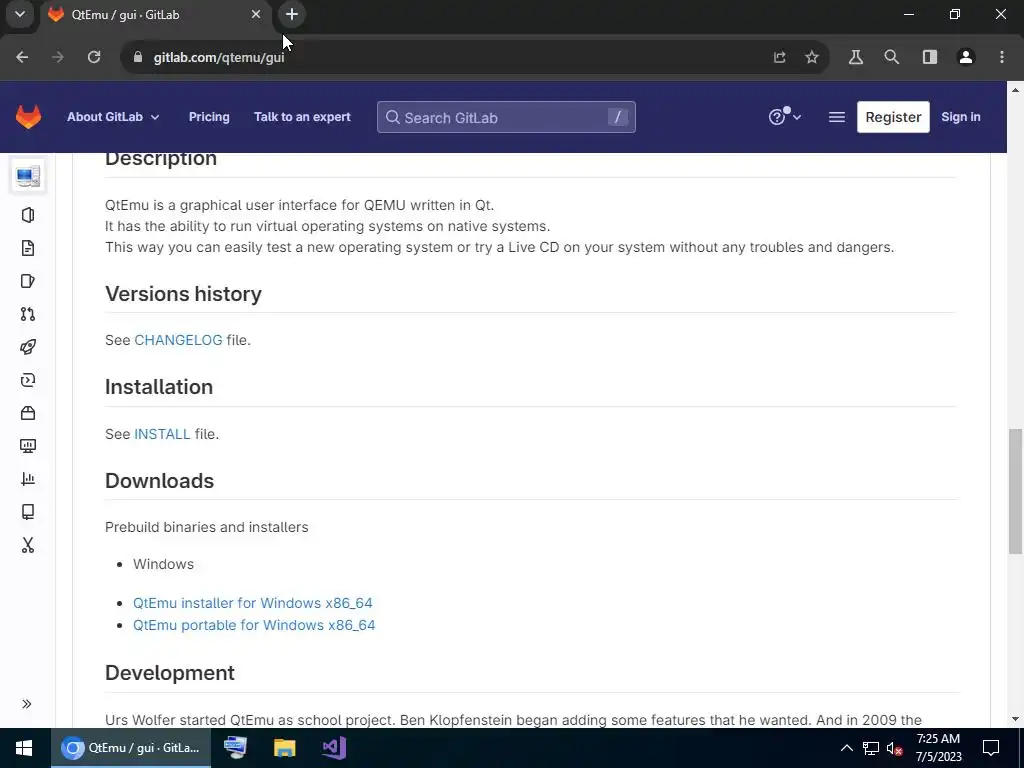The height and width of the screenshot is (768, 1024).
Task: Open Chrome three-dot menu
Action: [1002, 57]
